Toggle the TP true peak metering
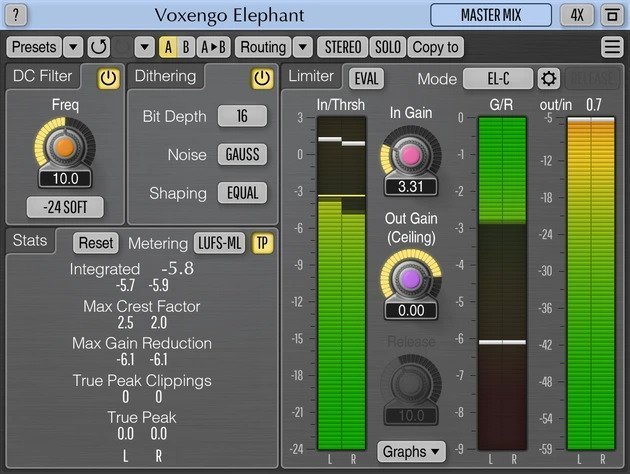 pyautogui.click(x=262, y=243)
